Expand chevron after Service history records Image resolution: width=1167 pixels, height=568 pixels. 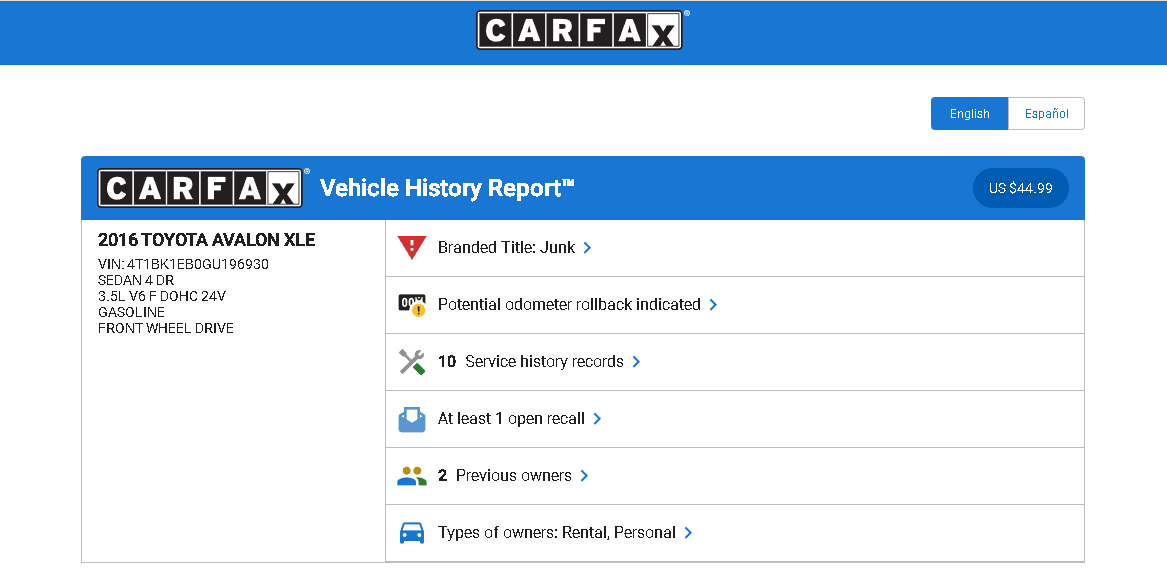click(636, 362)
